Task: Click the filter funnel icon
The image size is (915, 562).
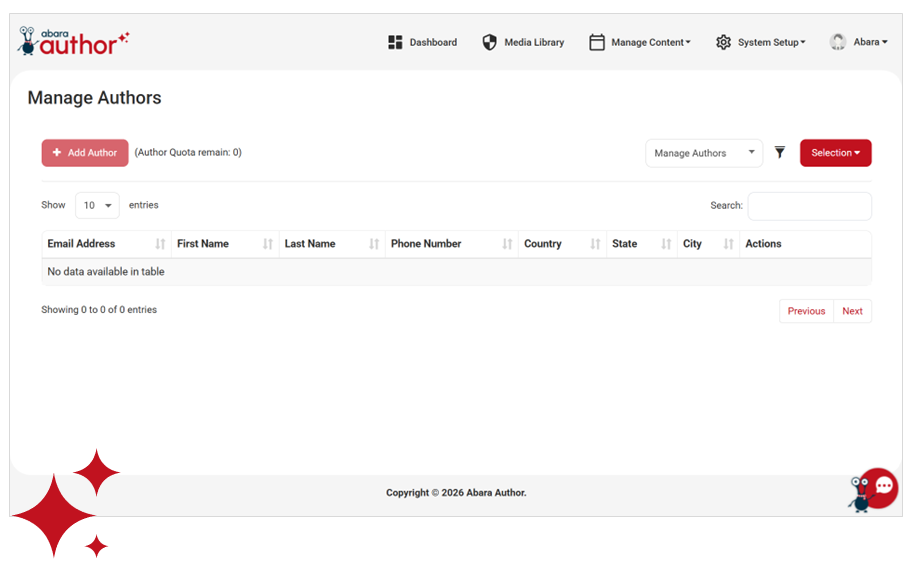Action: (x=780, y=152)
